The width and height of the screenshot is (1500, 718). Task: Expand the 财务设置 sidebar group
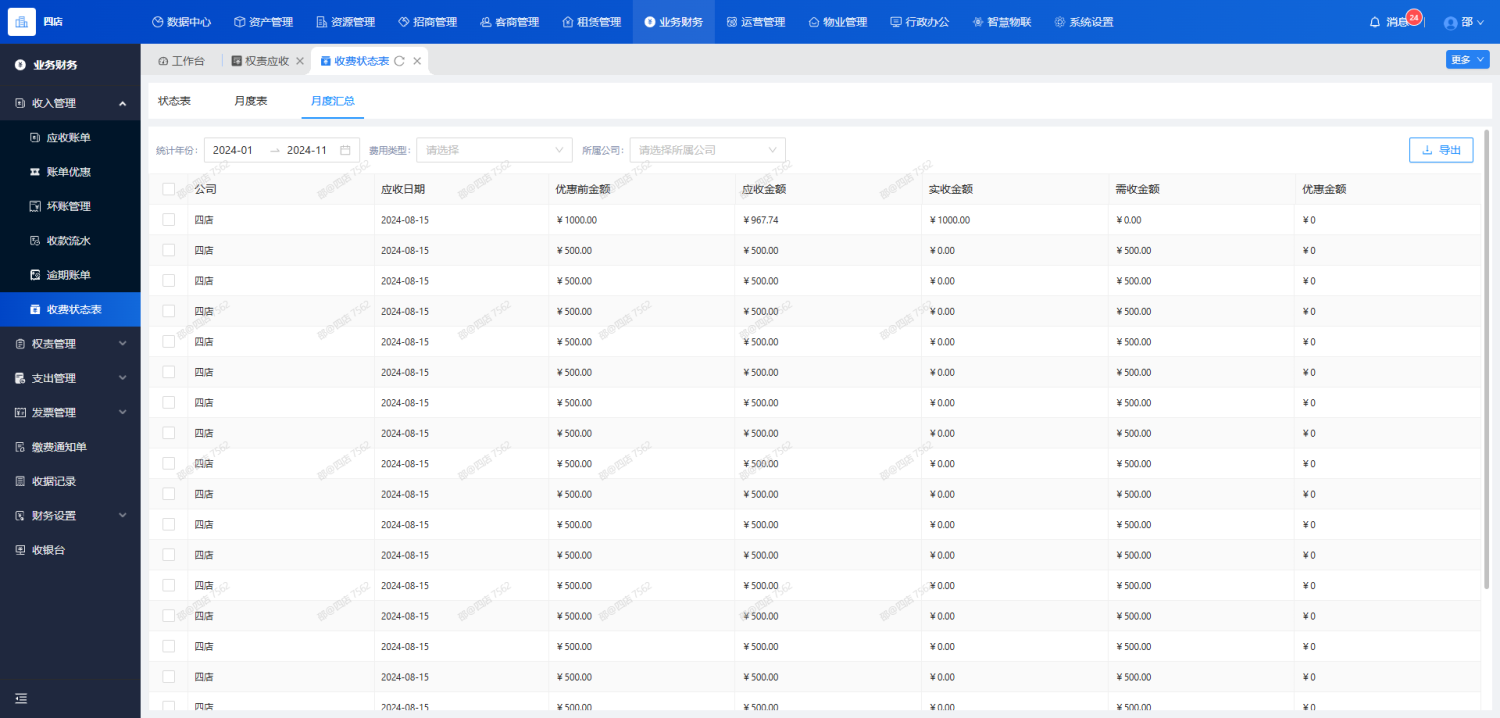click(x=70, y=515)
